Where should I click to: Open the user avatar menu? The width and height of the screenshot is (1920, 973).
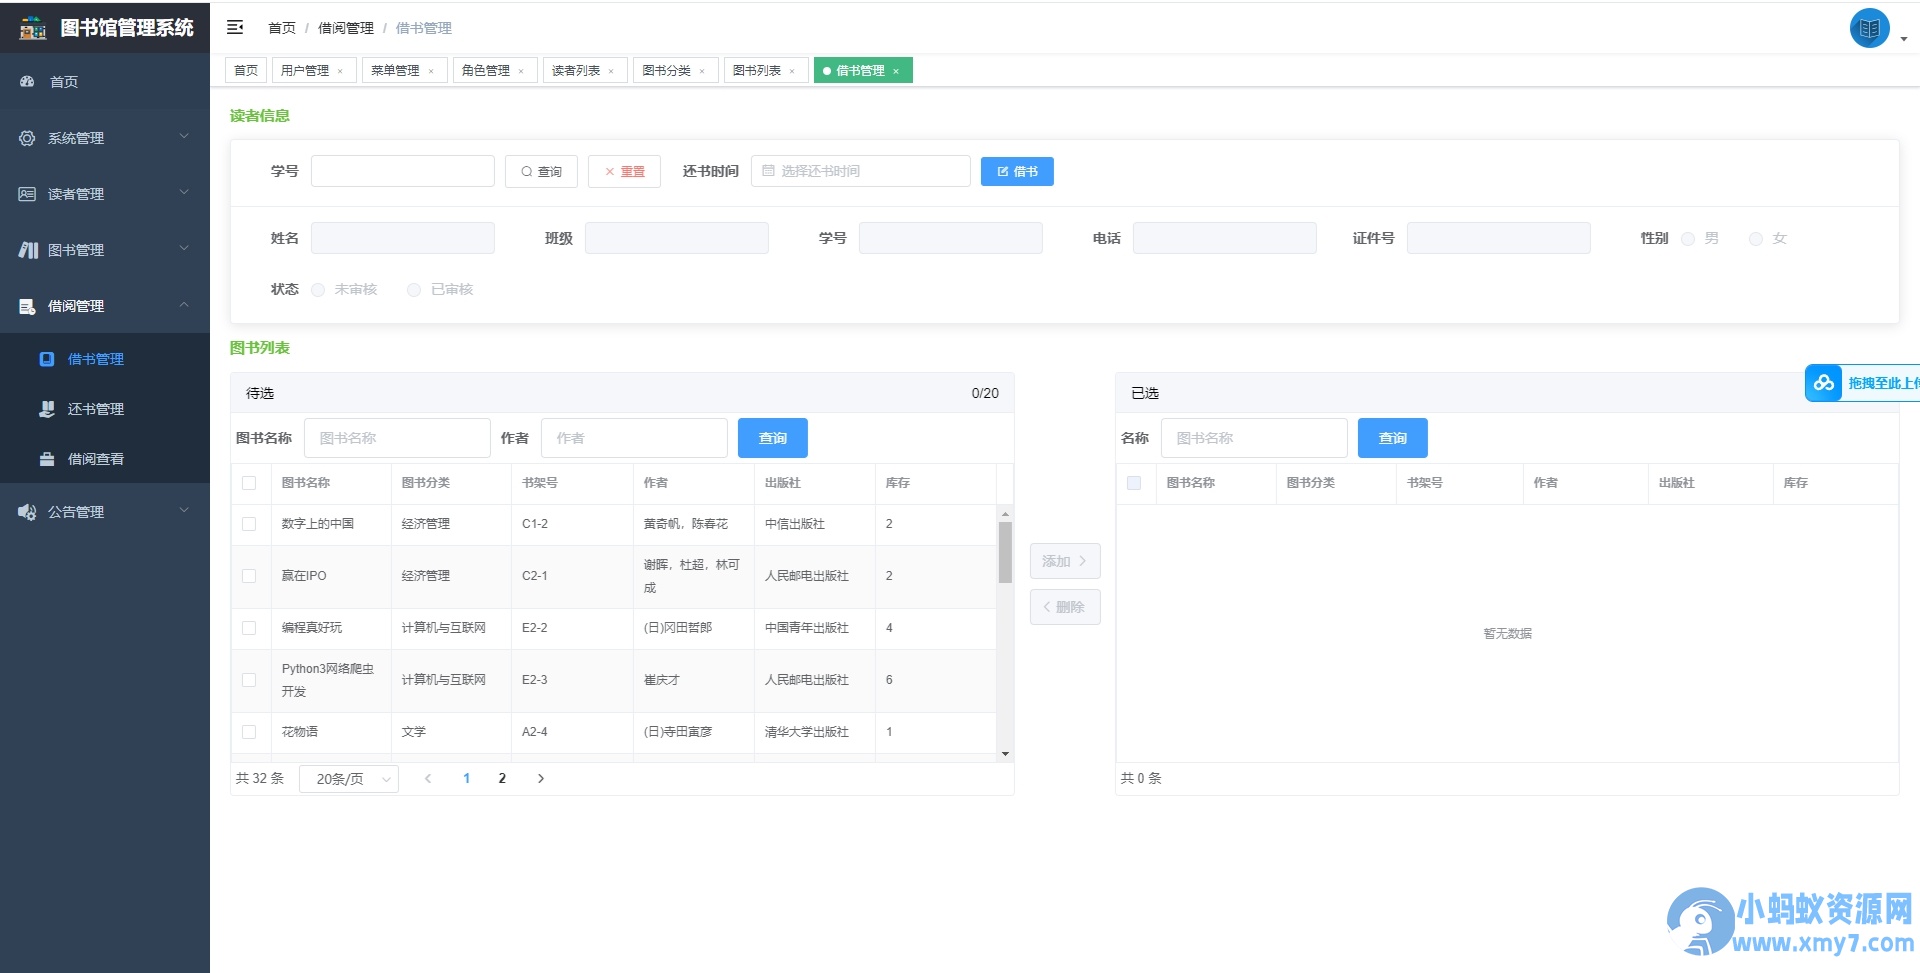click(x=1869, y=28)
